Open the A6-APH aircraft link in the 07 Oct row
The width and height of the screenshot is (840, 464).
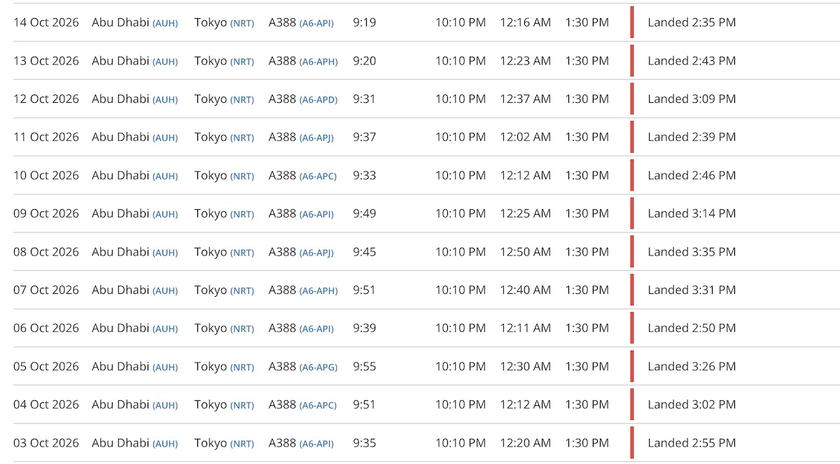click(318, 291)
